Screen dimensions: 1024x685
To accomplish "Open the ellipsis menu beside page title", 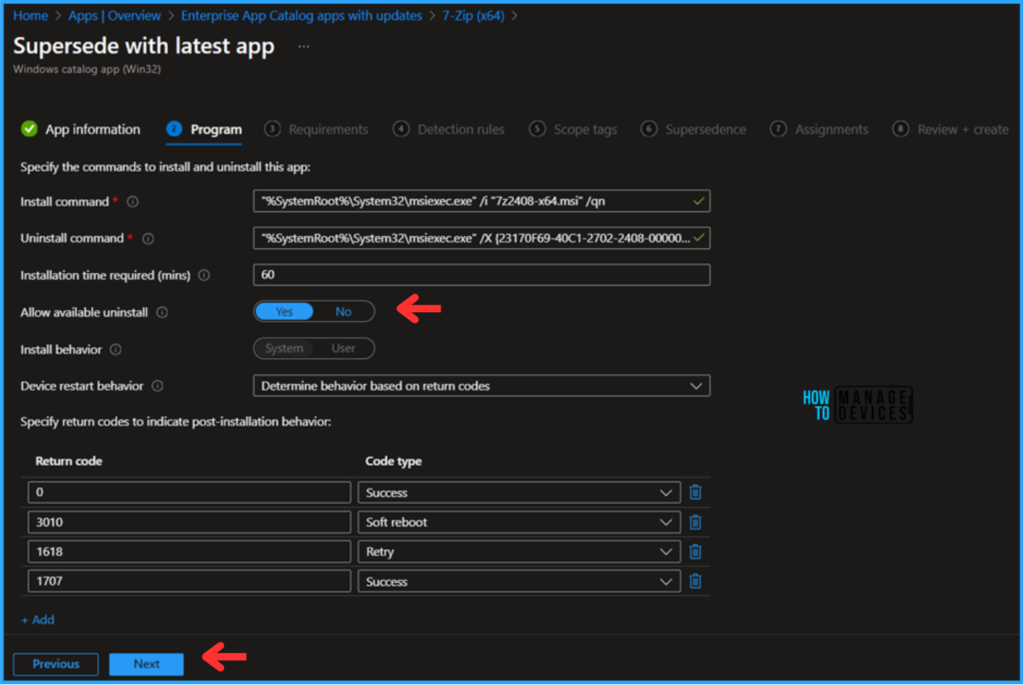I will (304, 46).
